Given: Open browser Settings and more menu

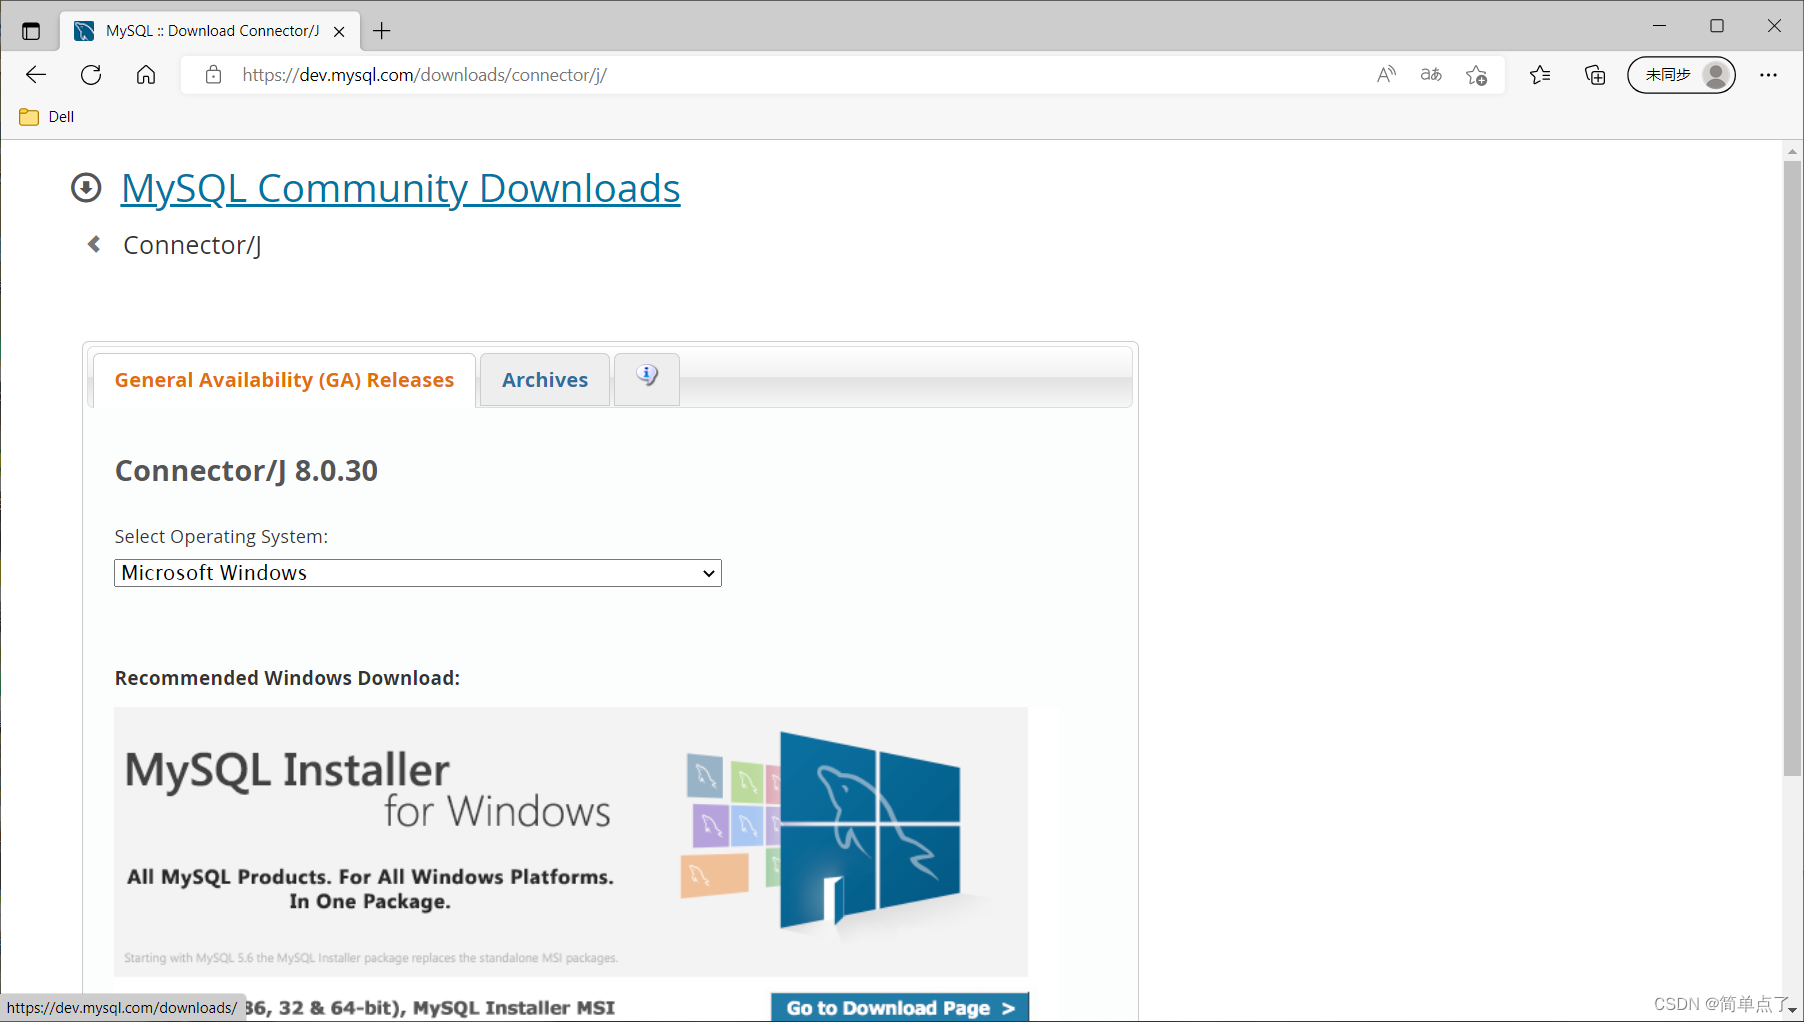Looking at the screenshot, I should tap(1768, 75).
